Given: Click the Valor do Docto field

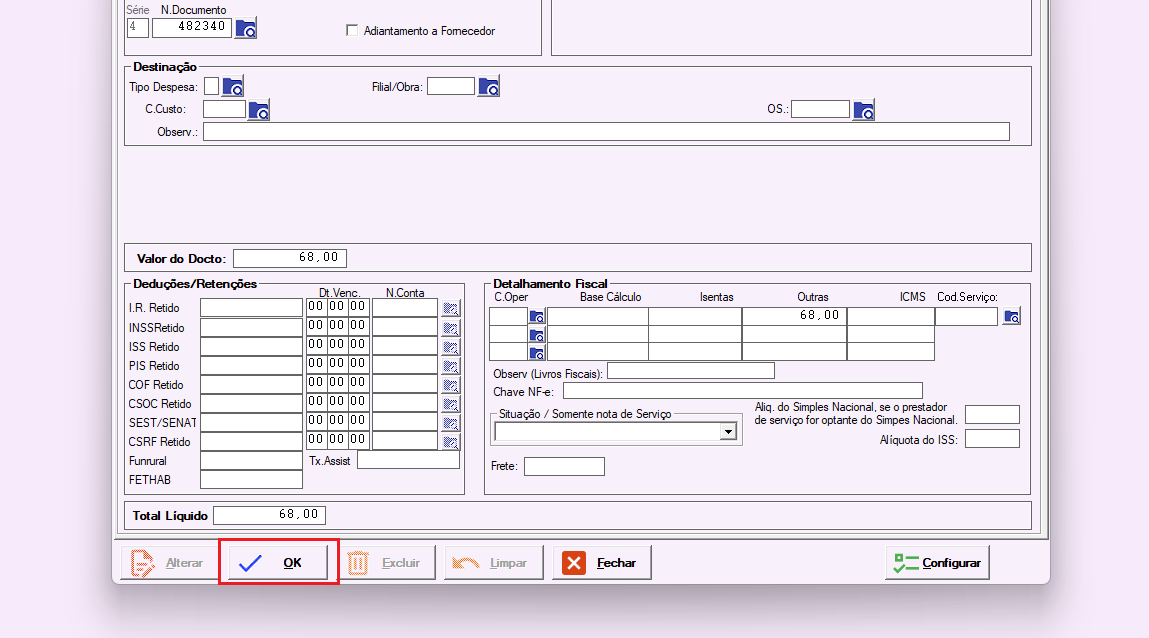Looking at the screenshot, I should pyautogui.click(x=290, y=258).
